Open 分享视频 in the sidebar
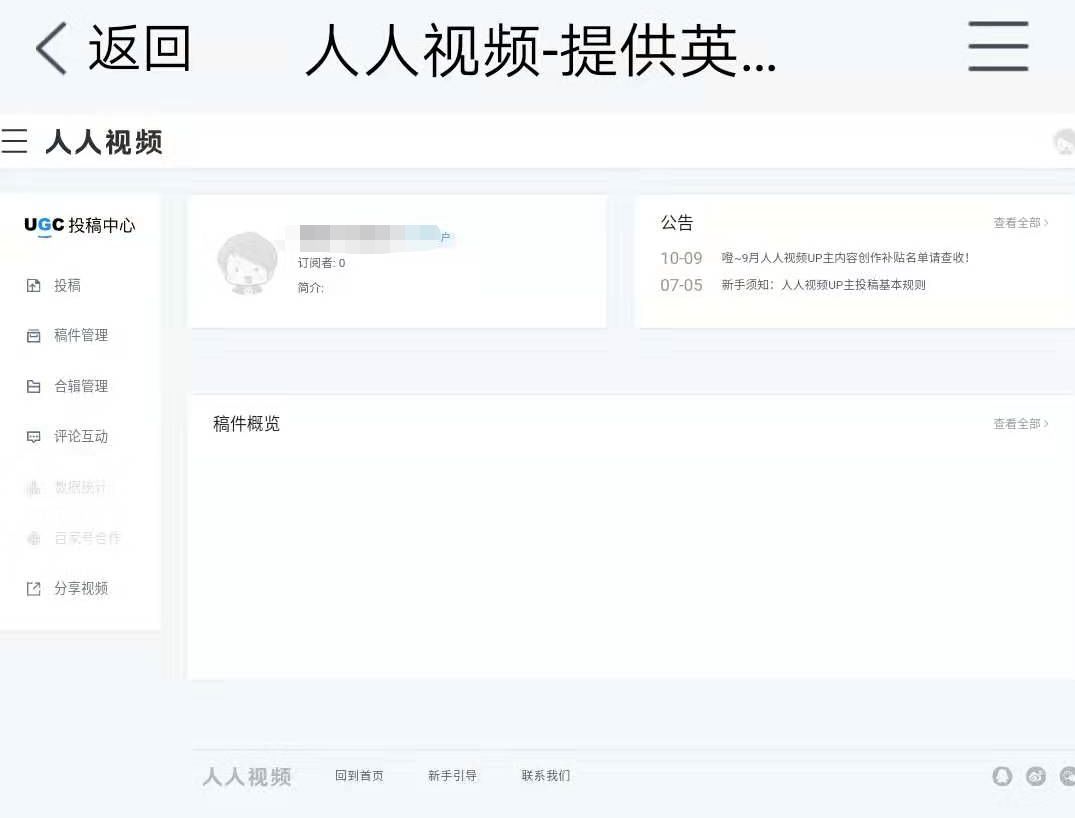This screenshot has height=818, width=1075. (81, 588)
